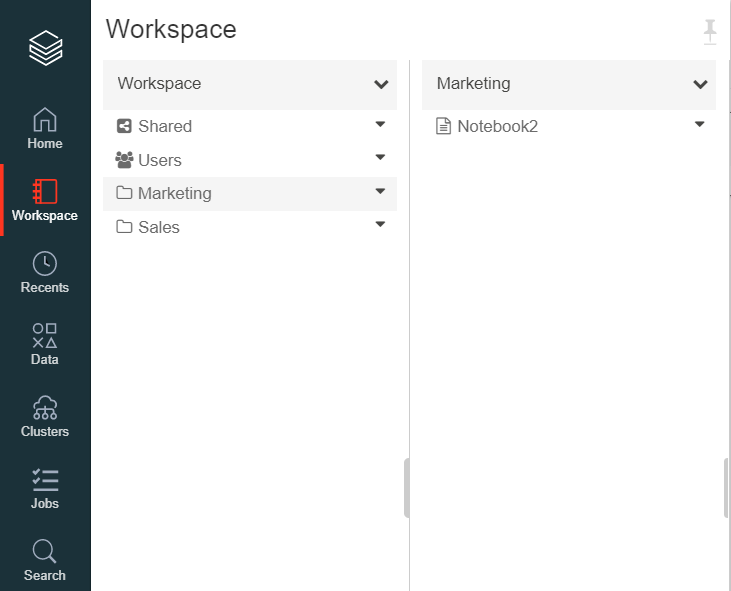Open dropdown arrow next to Users

click(380, 158)
